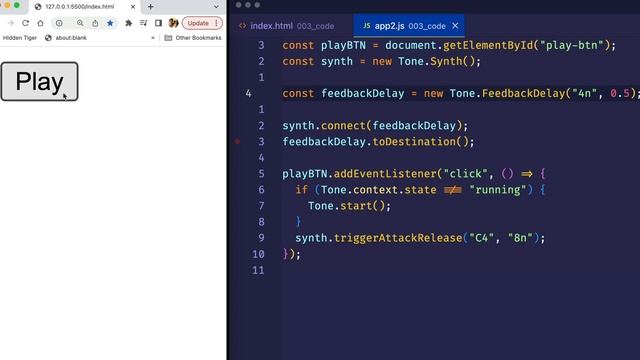Screen dimensions: 640x360
Task: Open the Extensions puzzle icon
Action: point(129,23)
